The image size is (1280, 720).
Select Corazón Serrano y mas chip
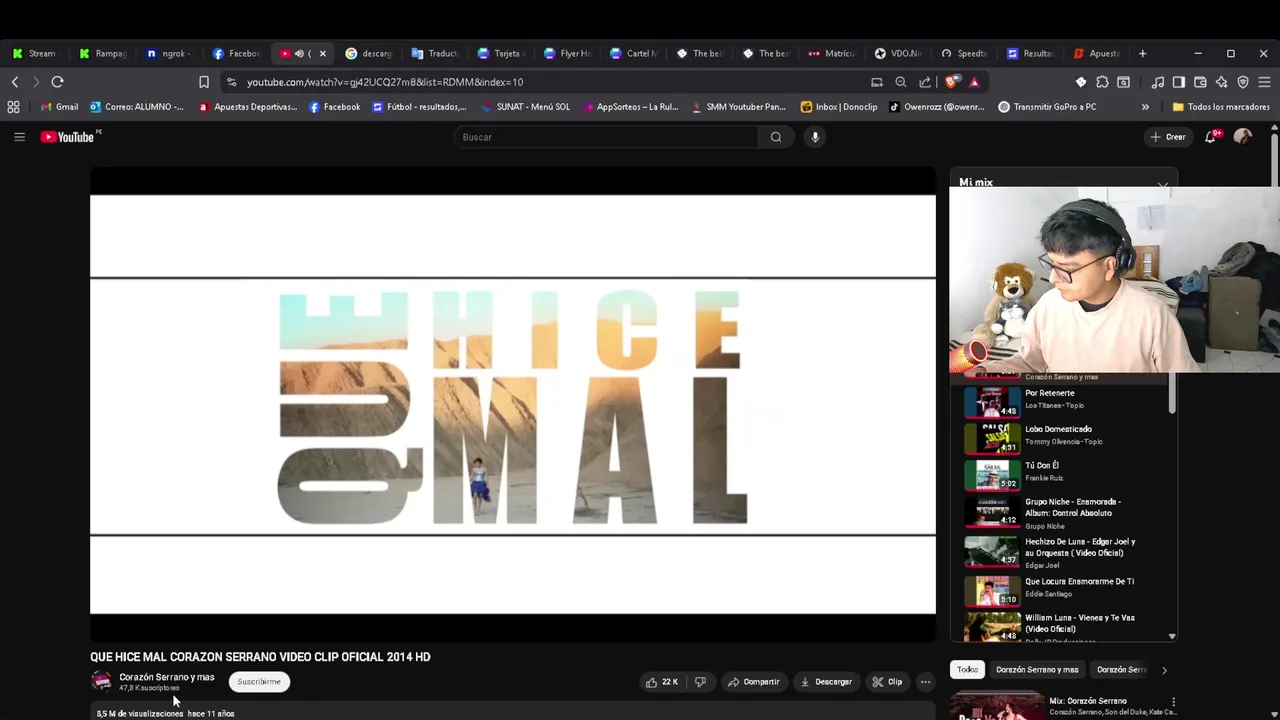1037,670
